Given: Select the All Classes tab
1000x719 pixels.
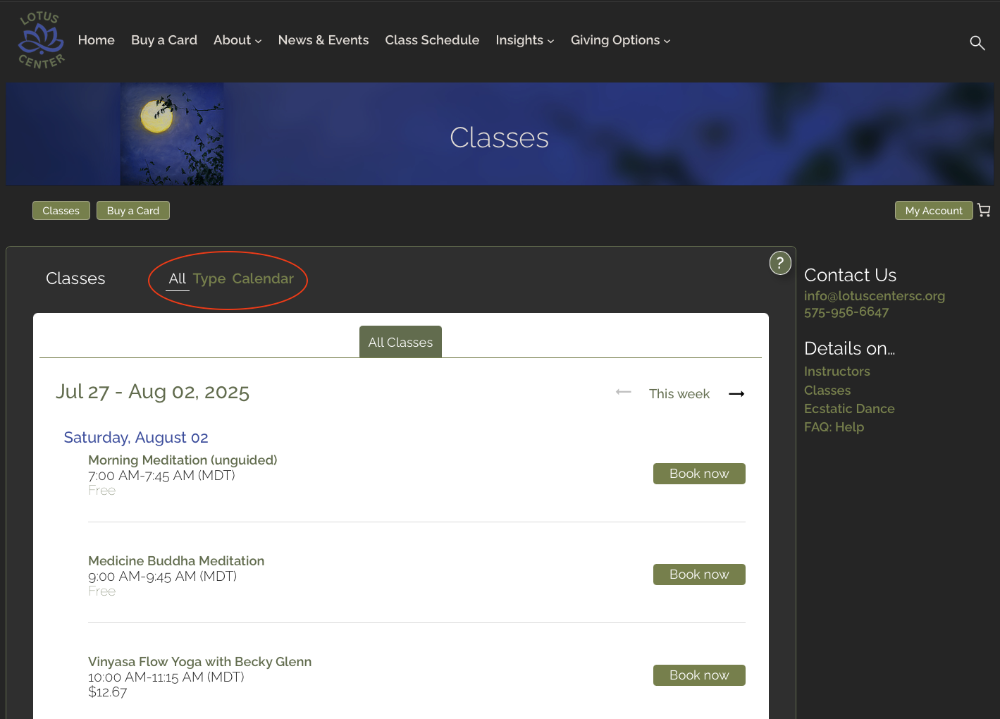Looking at the screenshot, I should tap(400, 342).
